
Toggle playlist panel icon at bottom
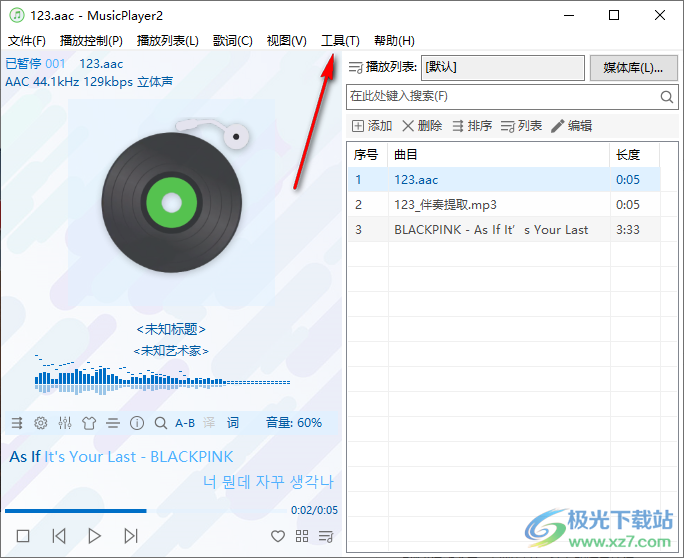coord(326,536)
